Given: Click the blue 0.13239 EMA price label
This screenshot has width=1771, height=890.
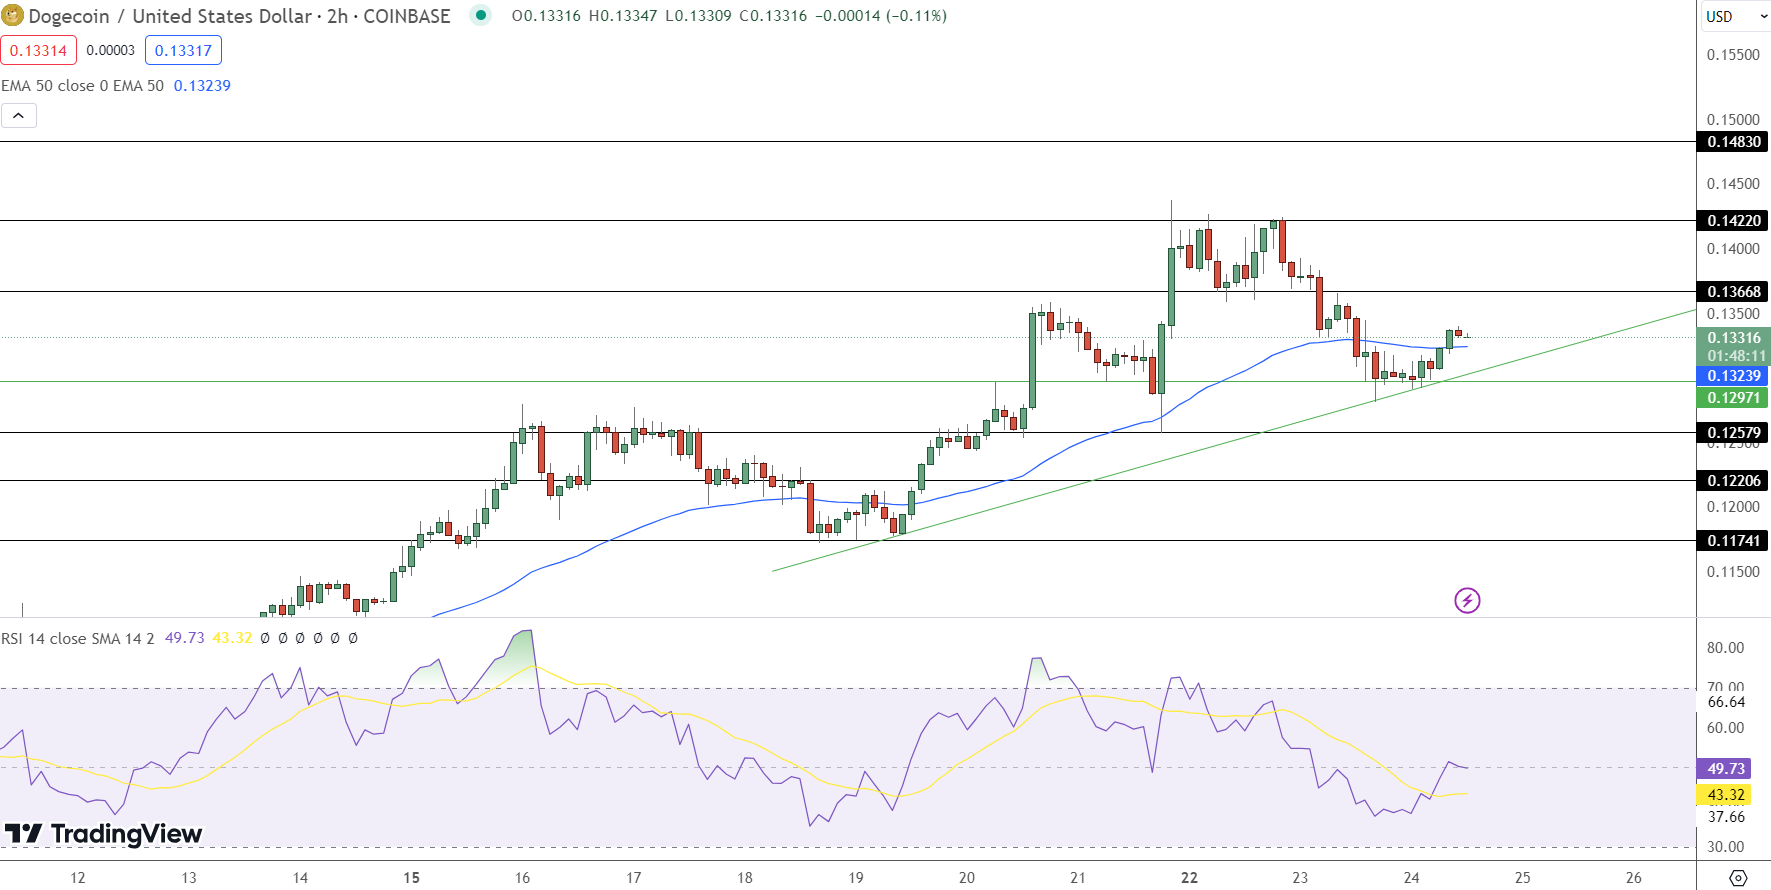Looking at the screenshot, I should tap(1733, 376).
